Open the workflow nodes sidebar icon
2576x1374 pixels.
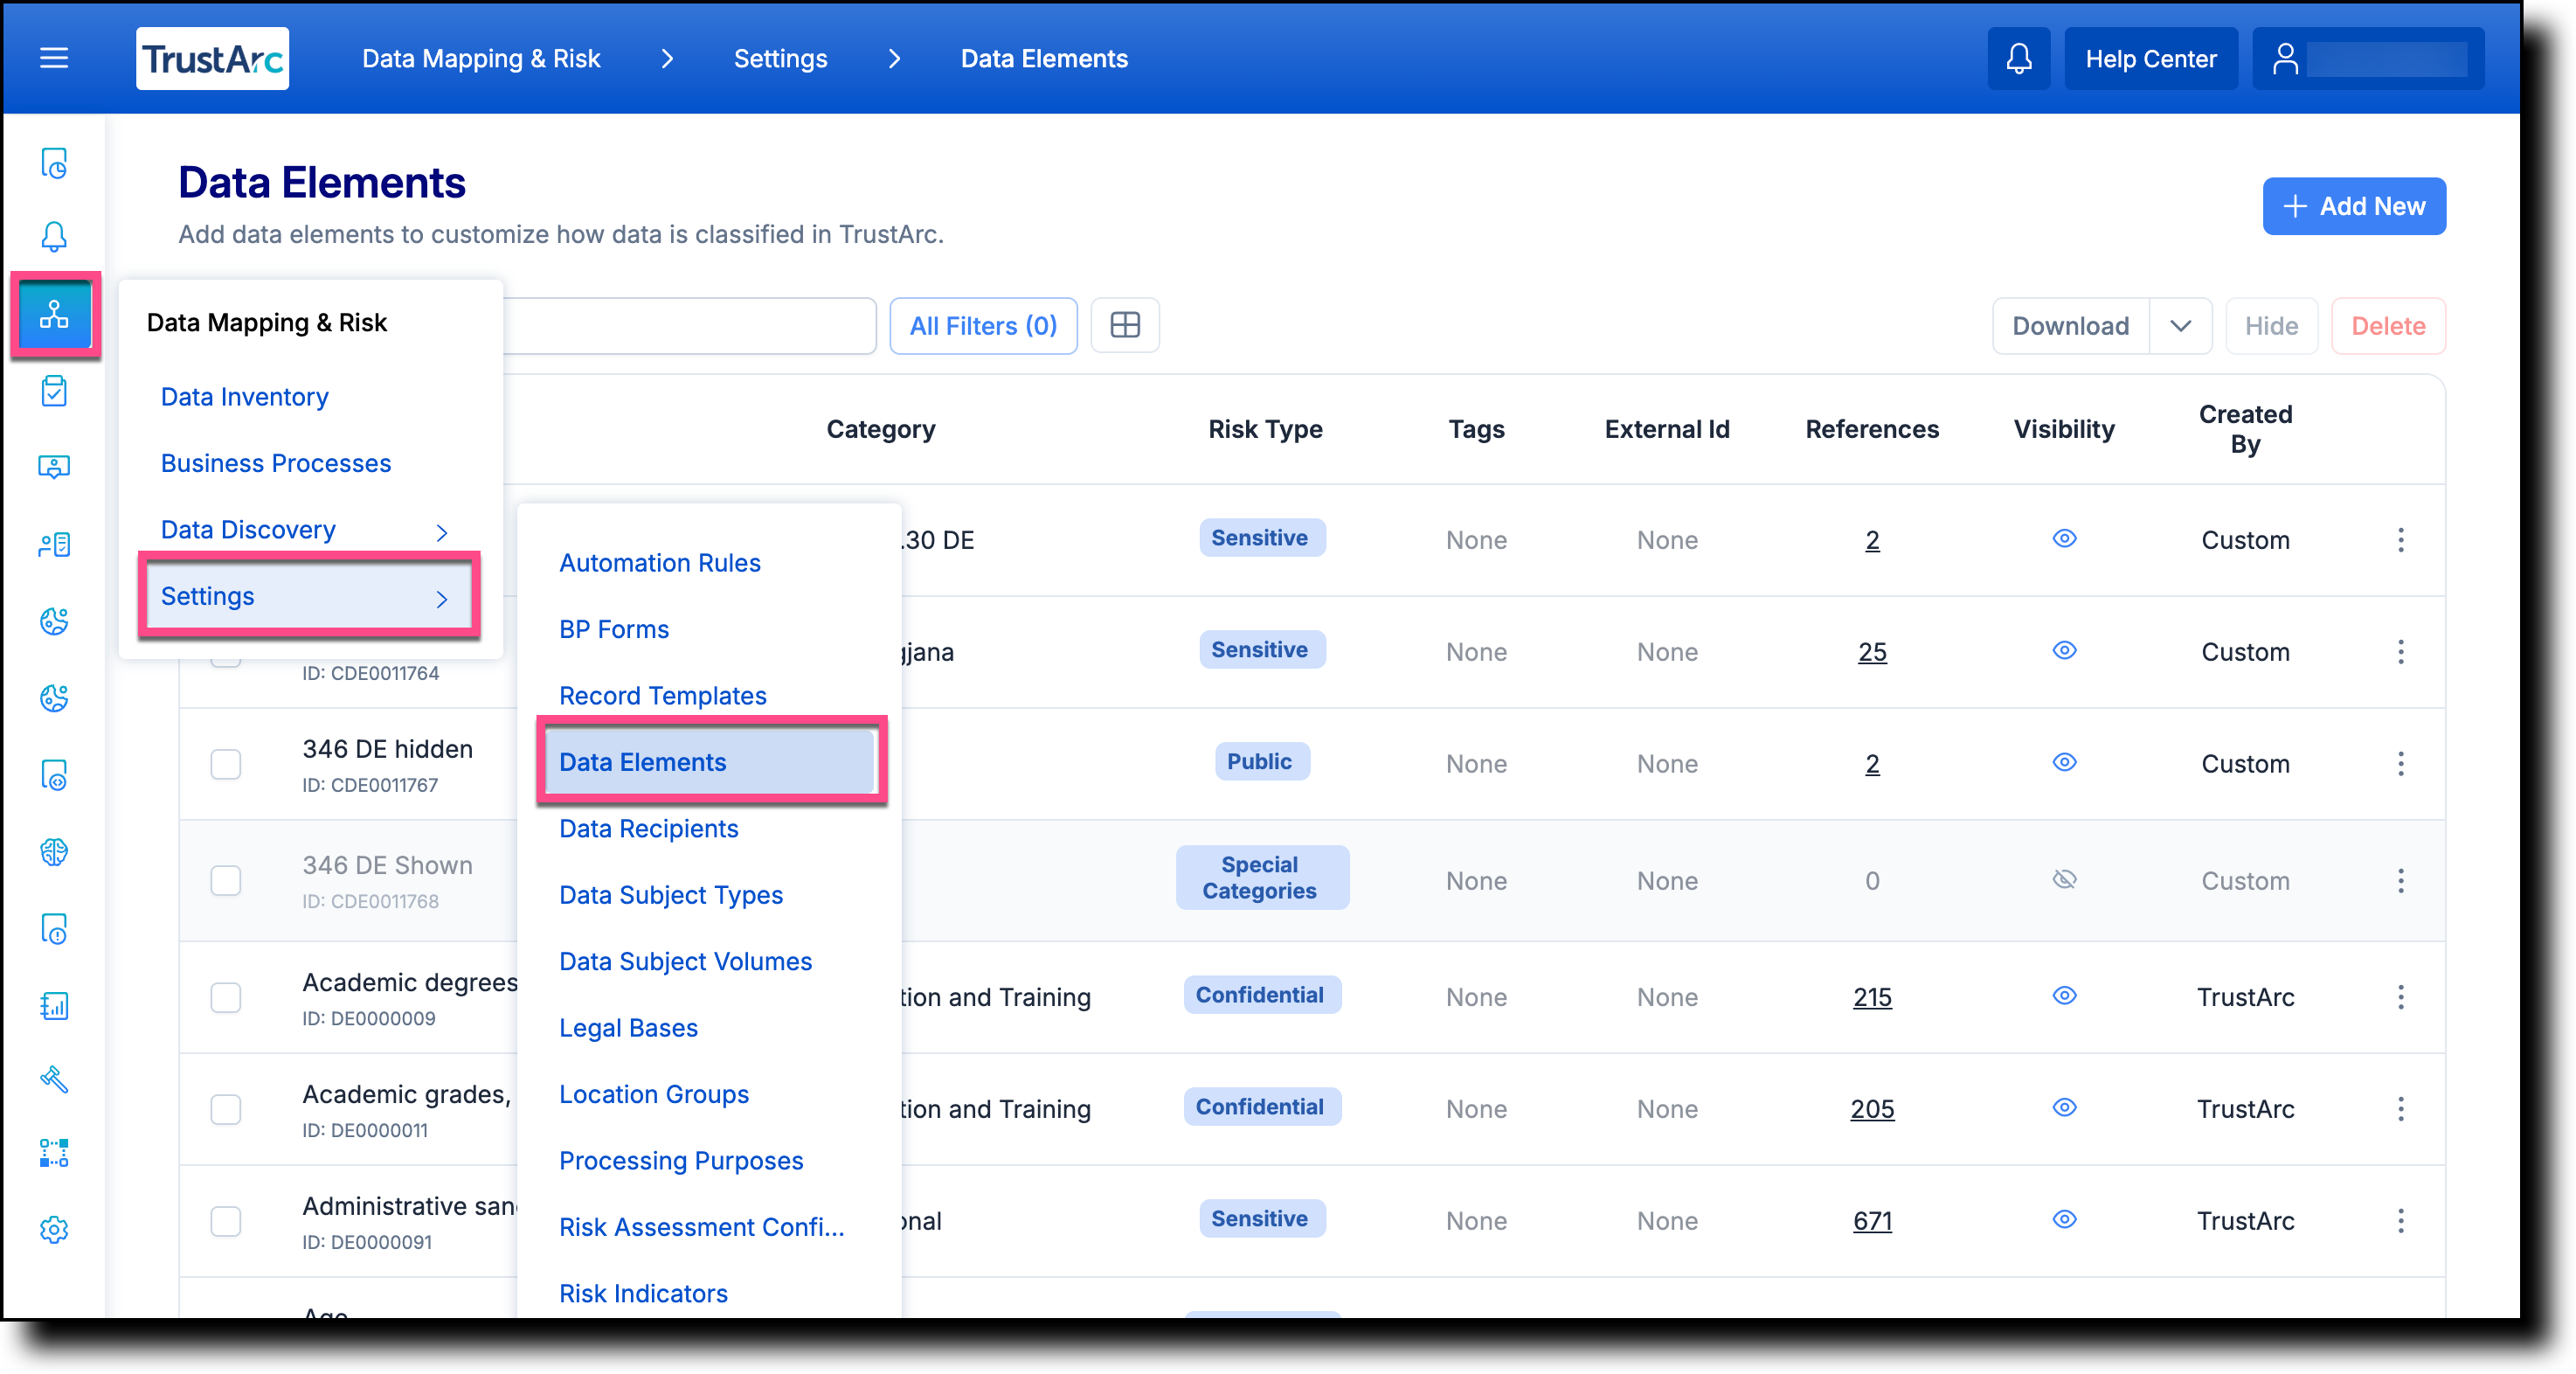[x=54, y=1153]
